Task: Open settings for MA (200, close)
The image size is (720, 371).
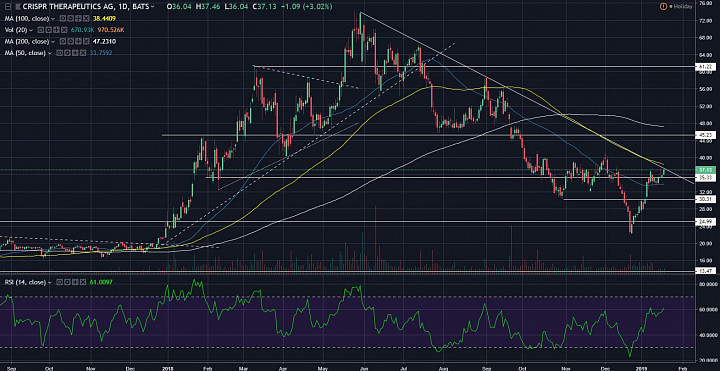Action: [71, 41]
